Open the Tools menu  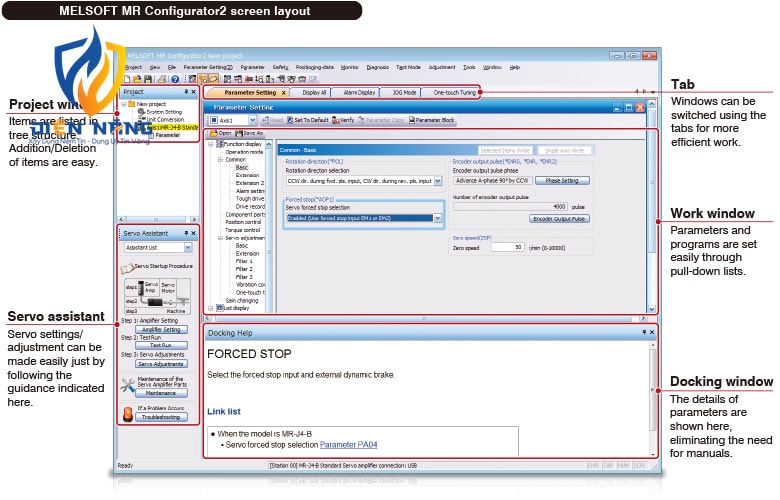point(469,67)
